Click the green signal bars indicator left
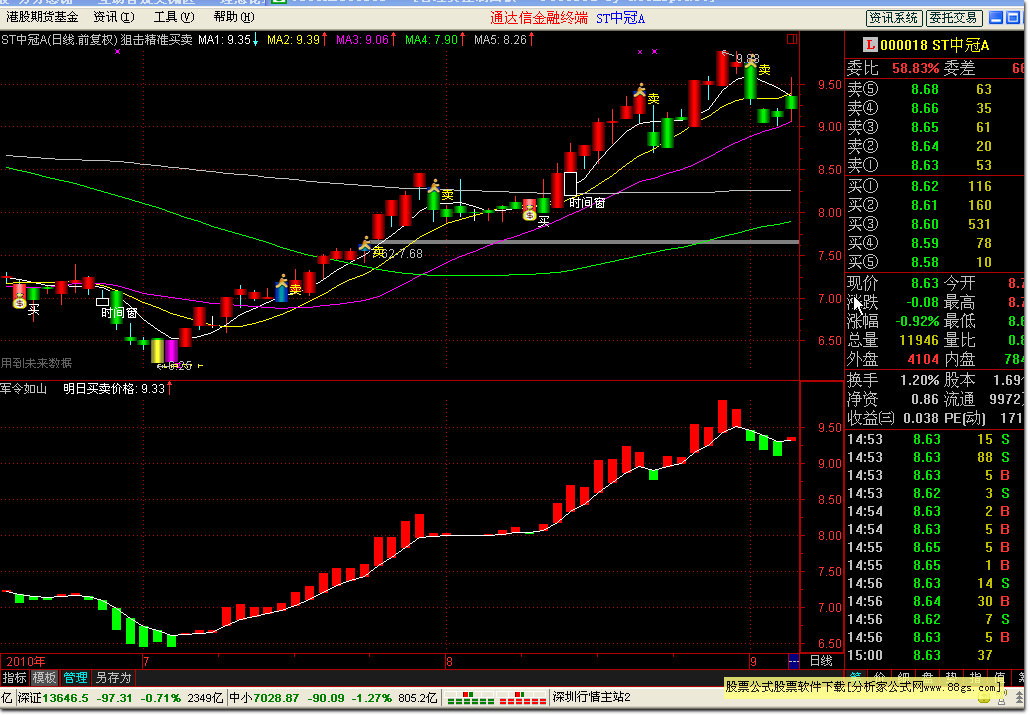The image size is (1030, 715). [470, 698]
